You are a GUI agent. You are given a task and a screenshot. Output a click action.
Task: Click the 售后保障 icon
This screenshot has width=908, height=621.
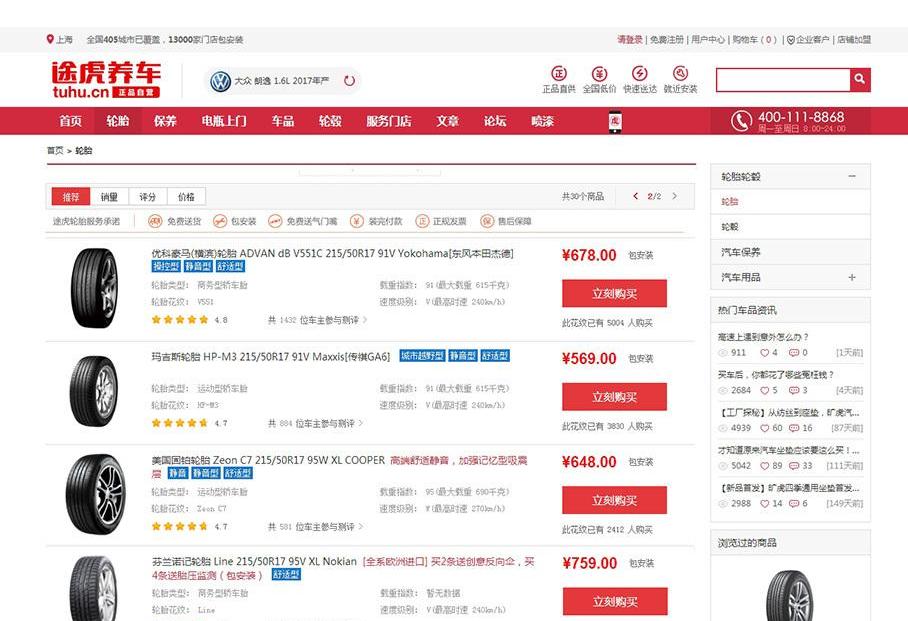click(x=487, y=221)
